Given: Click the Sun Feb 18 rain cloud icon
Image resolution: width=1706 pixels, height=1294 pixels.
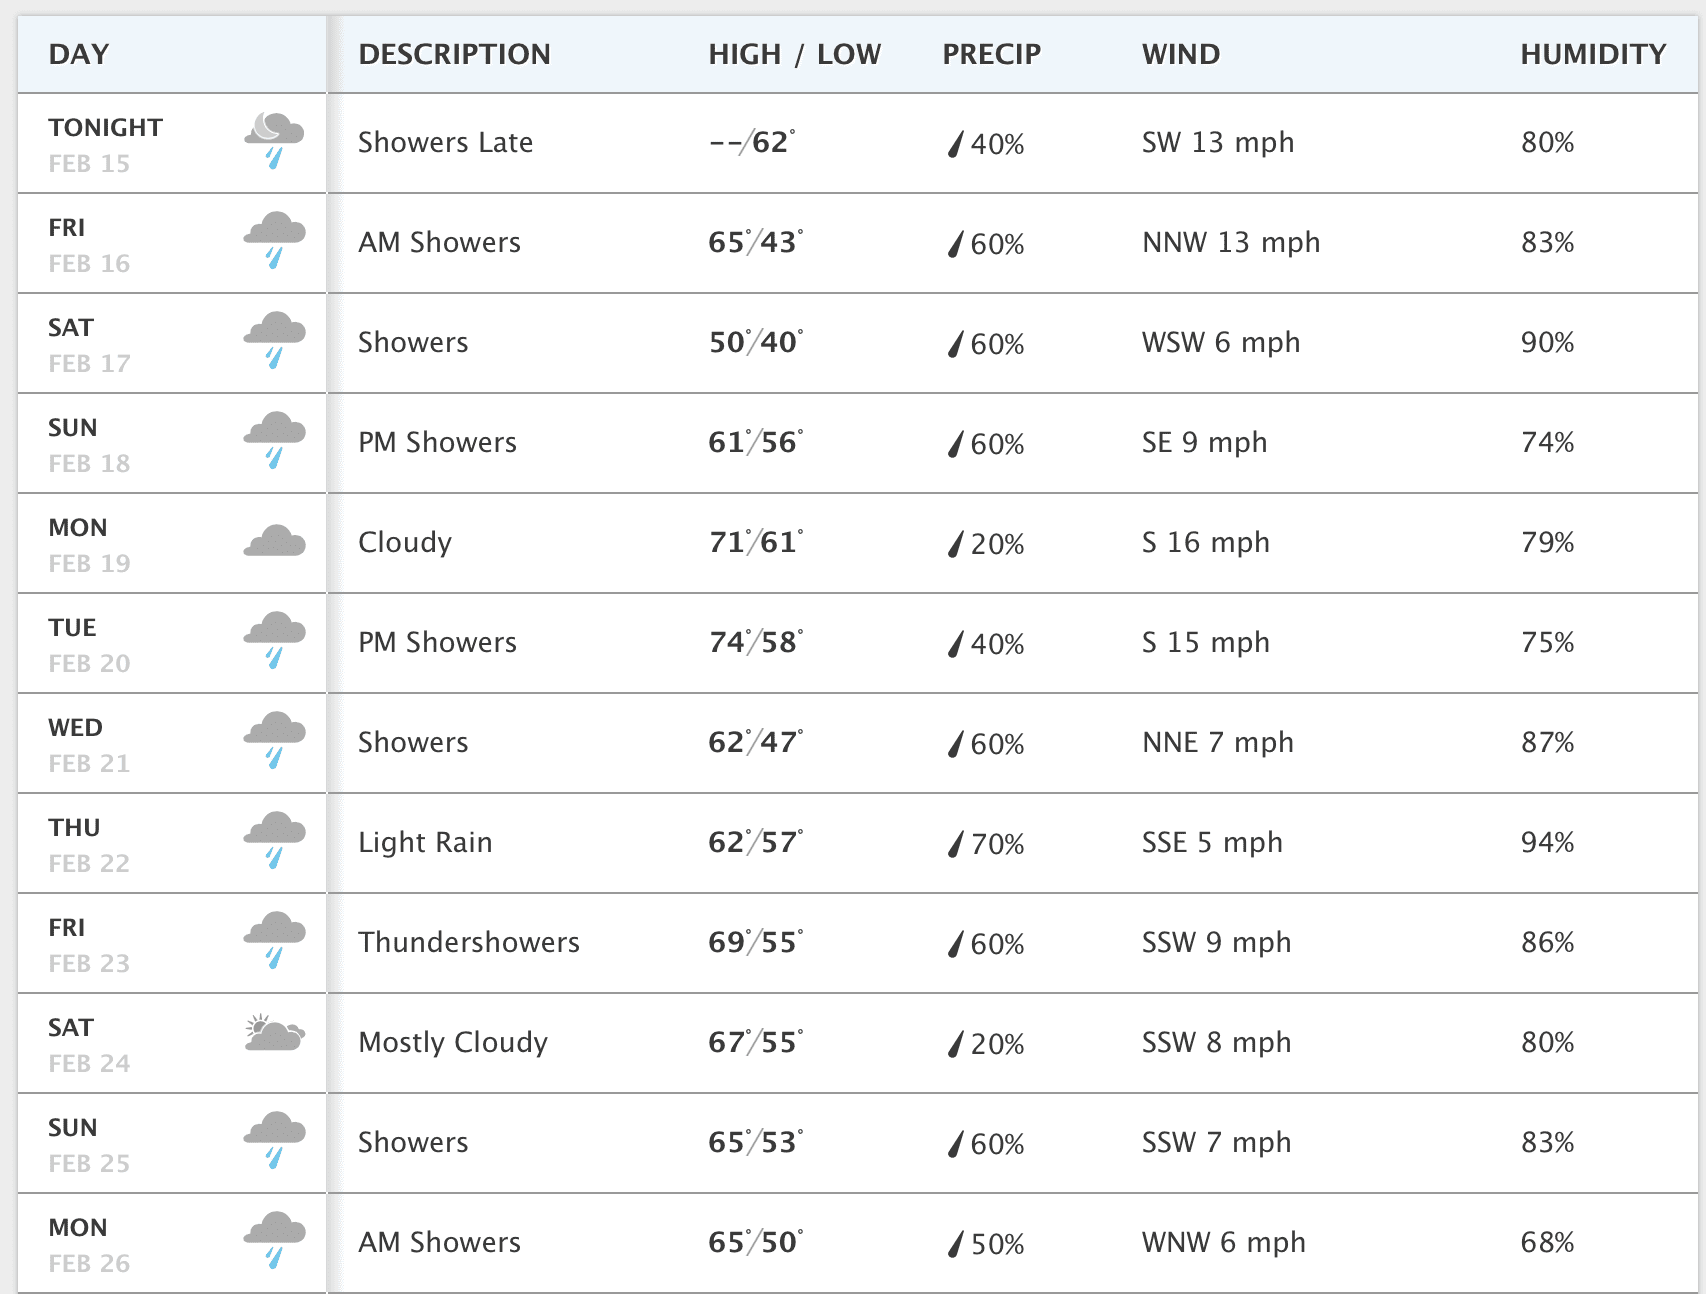Looking at the screenshot, I should click(274, 441).
